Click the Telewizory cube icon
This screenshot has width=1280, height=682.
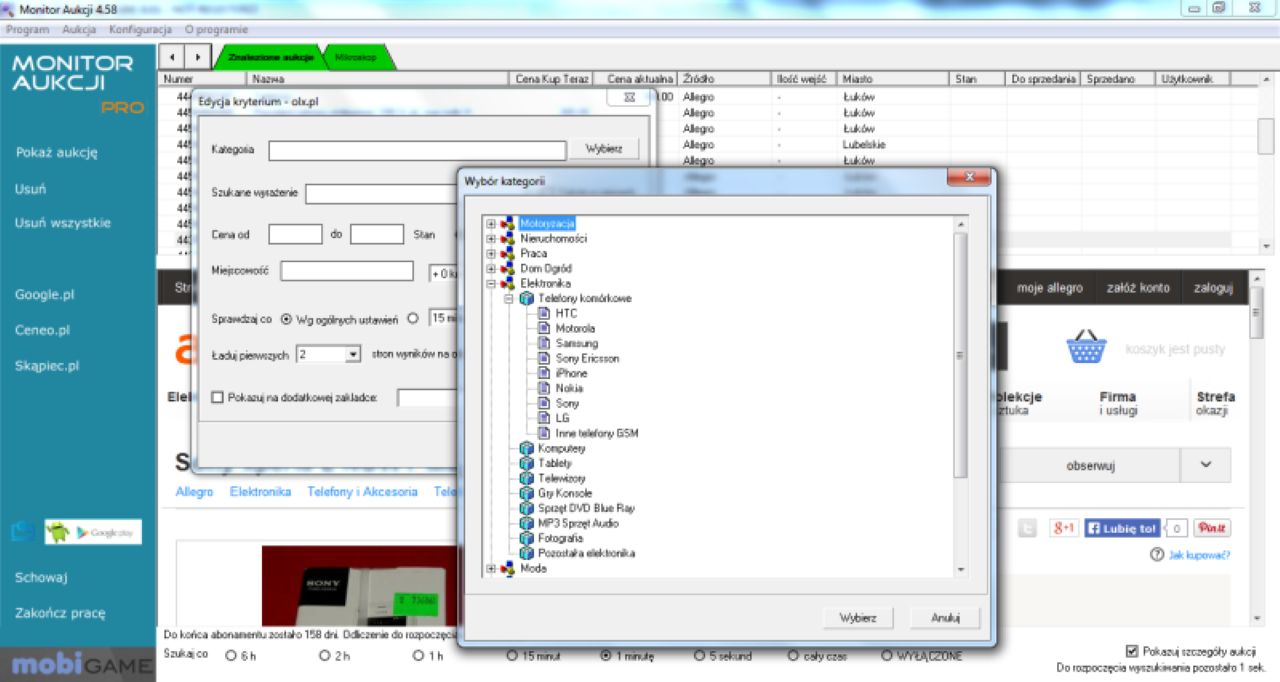[x=526, y=479]
